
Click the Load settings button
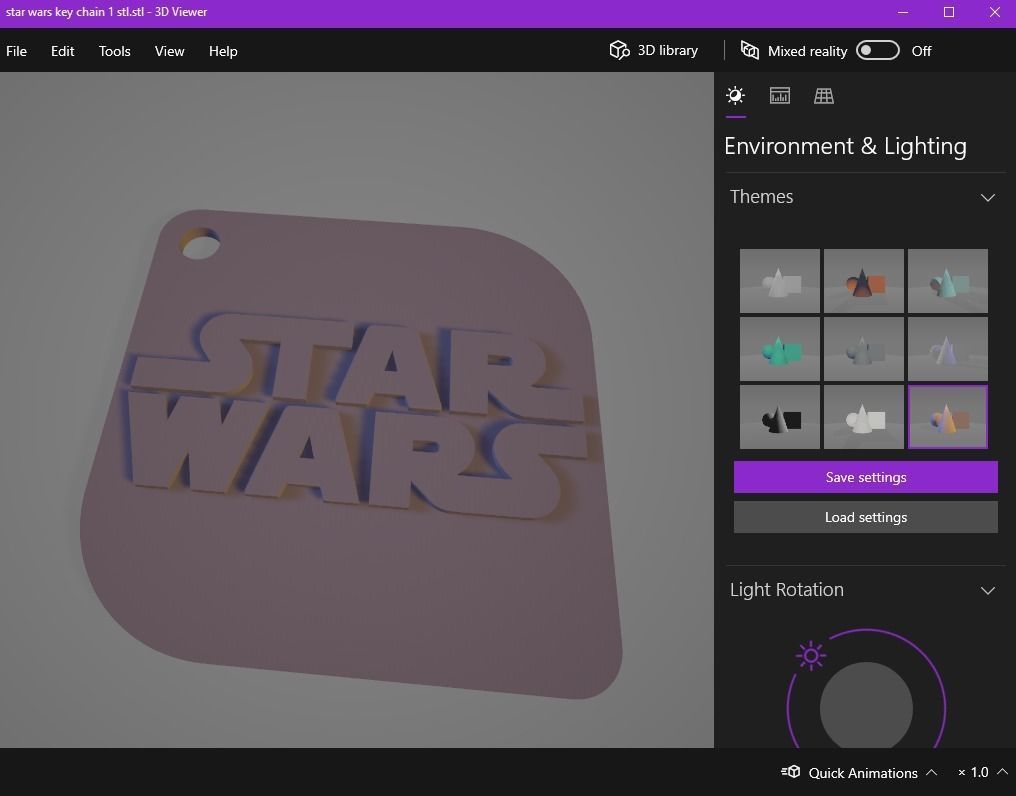(x=866, y=517)
